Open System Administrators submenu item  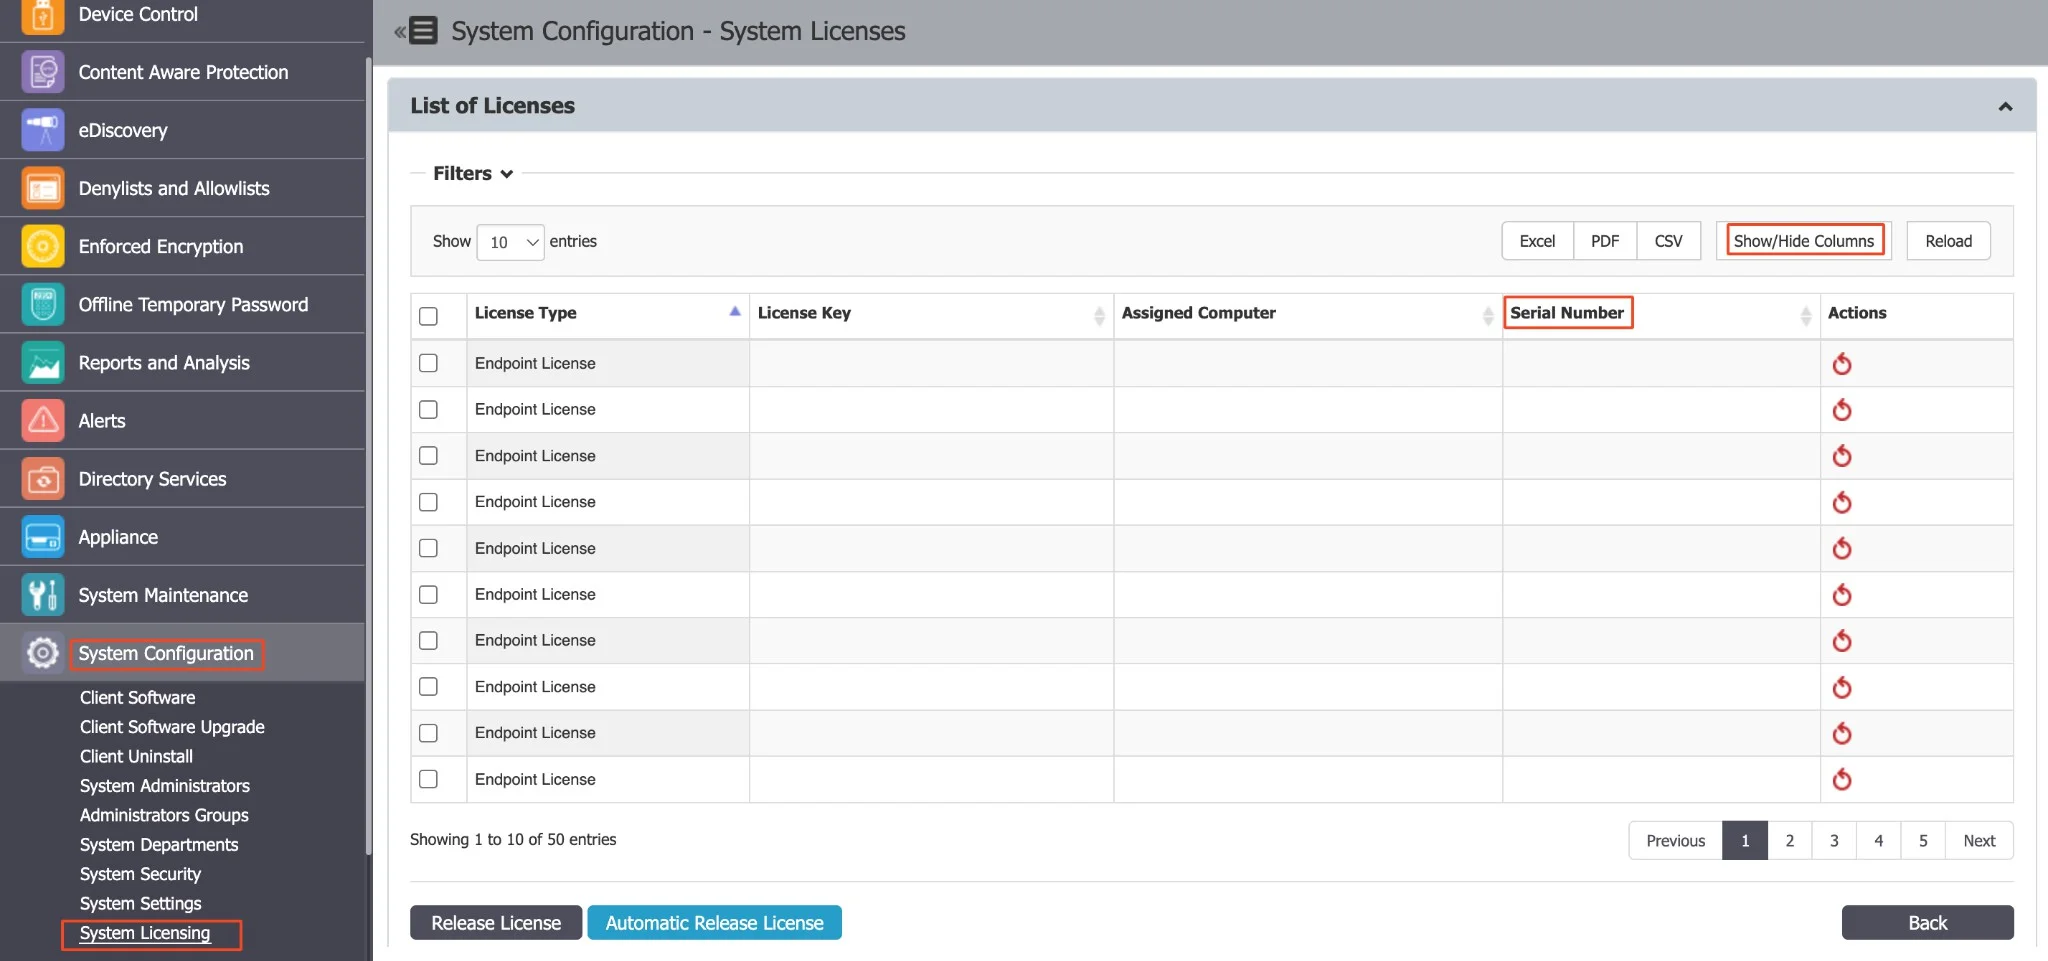click(x=165, y=786)
